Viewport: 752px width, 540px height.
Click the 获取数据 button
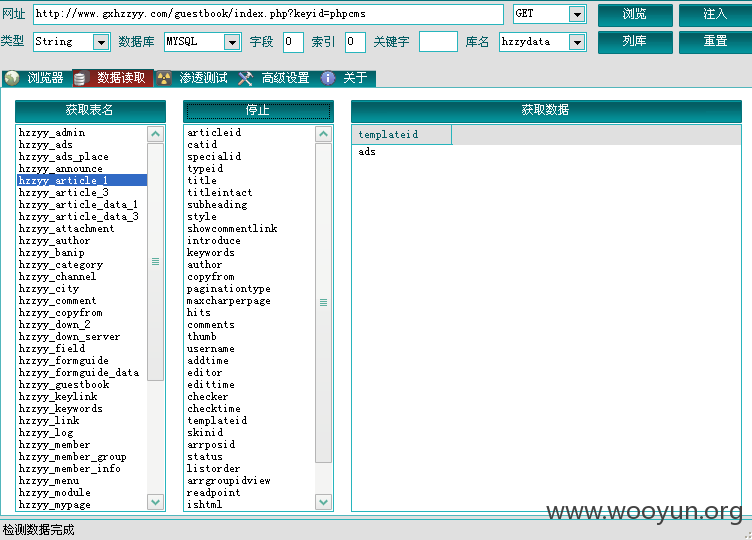(546, 111)
